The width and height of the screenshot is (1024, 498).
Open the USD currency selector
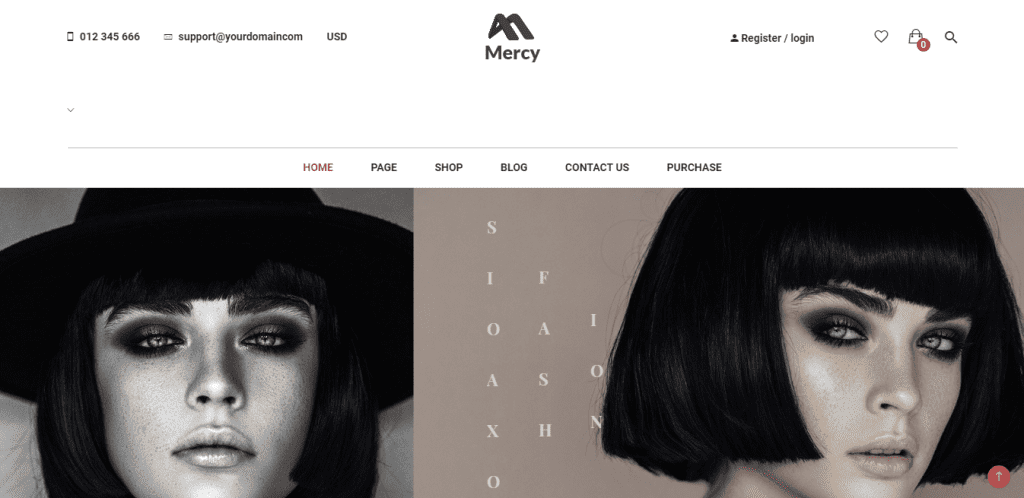[x=337, y=37]
